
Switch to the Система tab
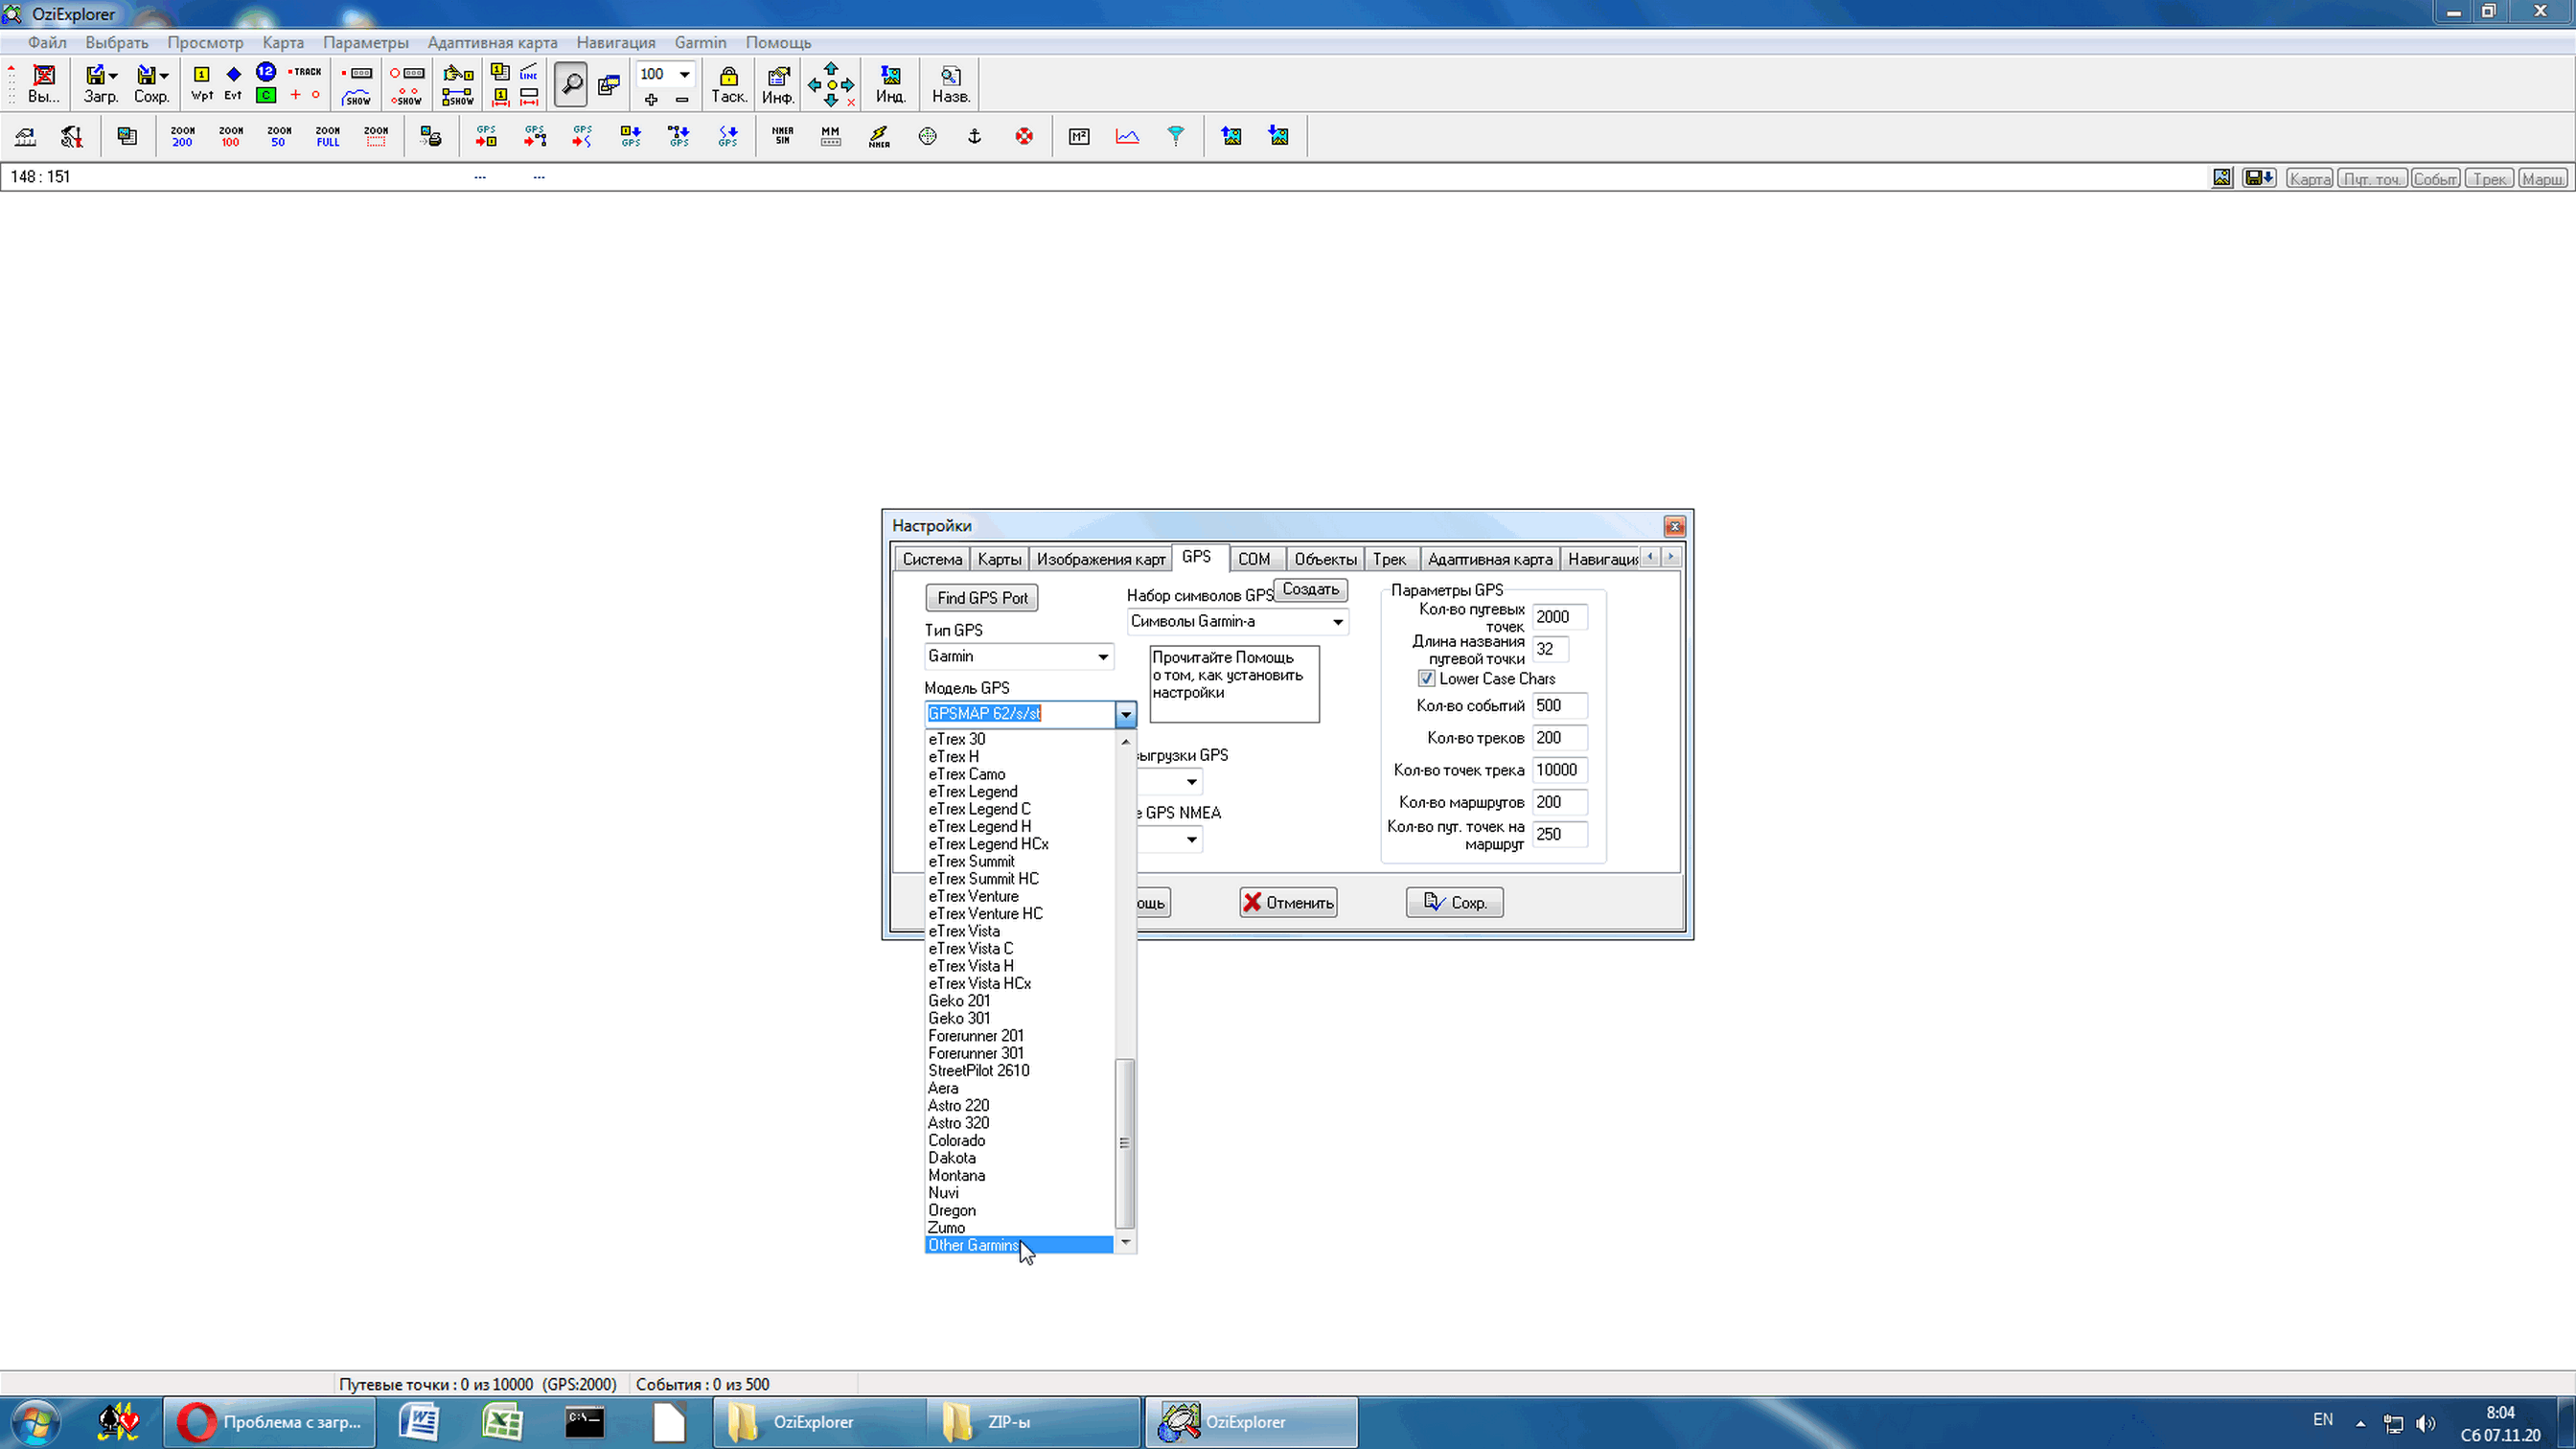coord(932,559)
